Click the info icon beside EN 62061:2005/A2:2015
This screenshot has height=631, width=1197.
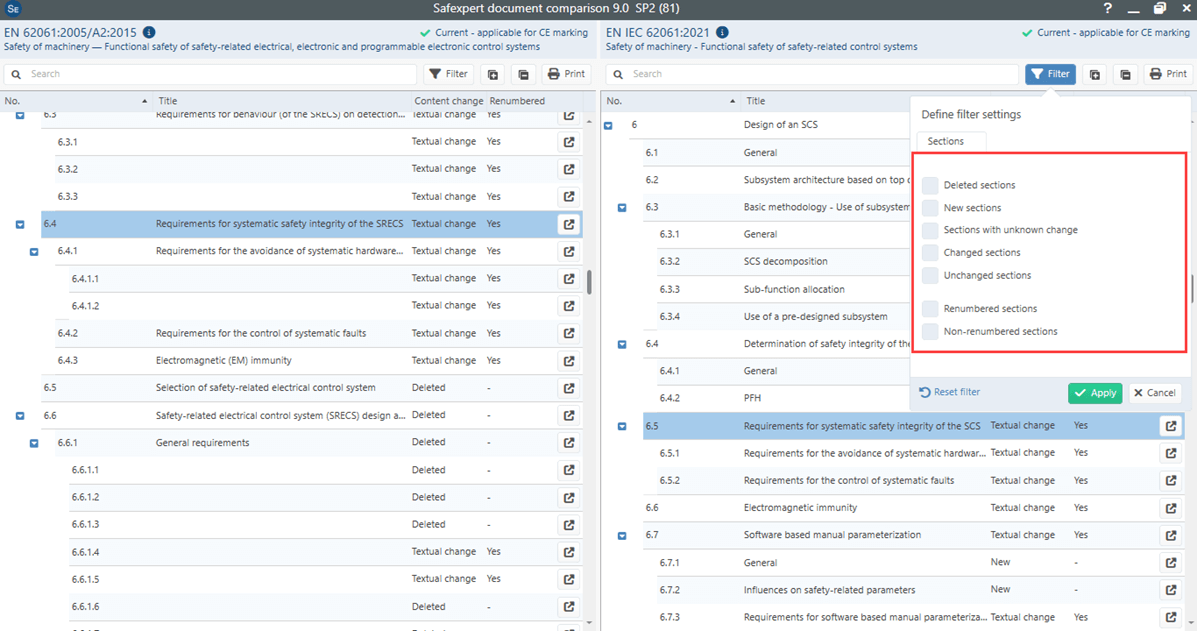pyautogui.click(x=150, y=31)
